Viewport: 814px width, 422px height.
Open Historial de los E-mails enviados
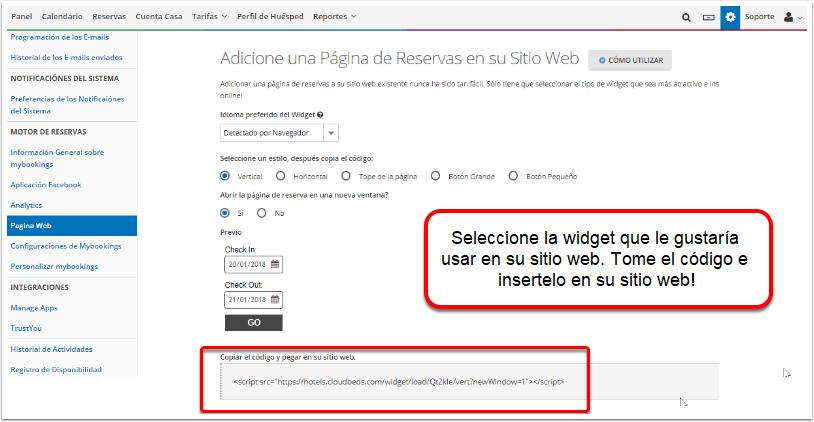66,58
